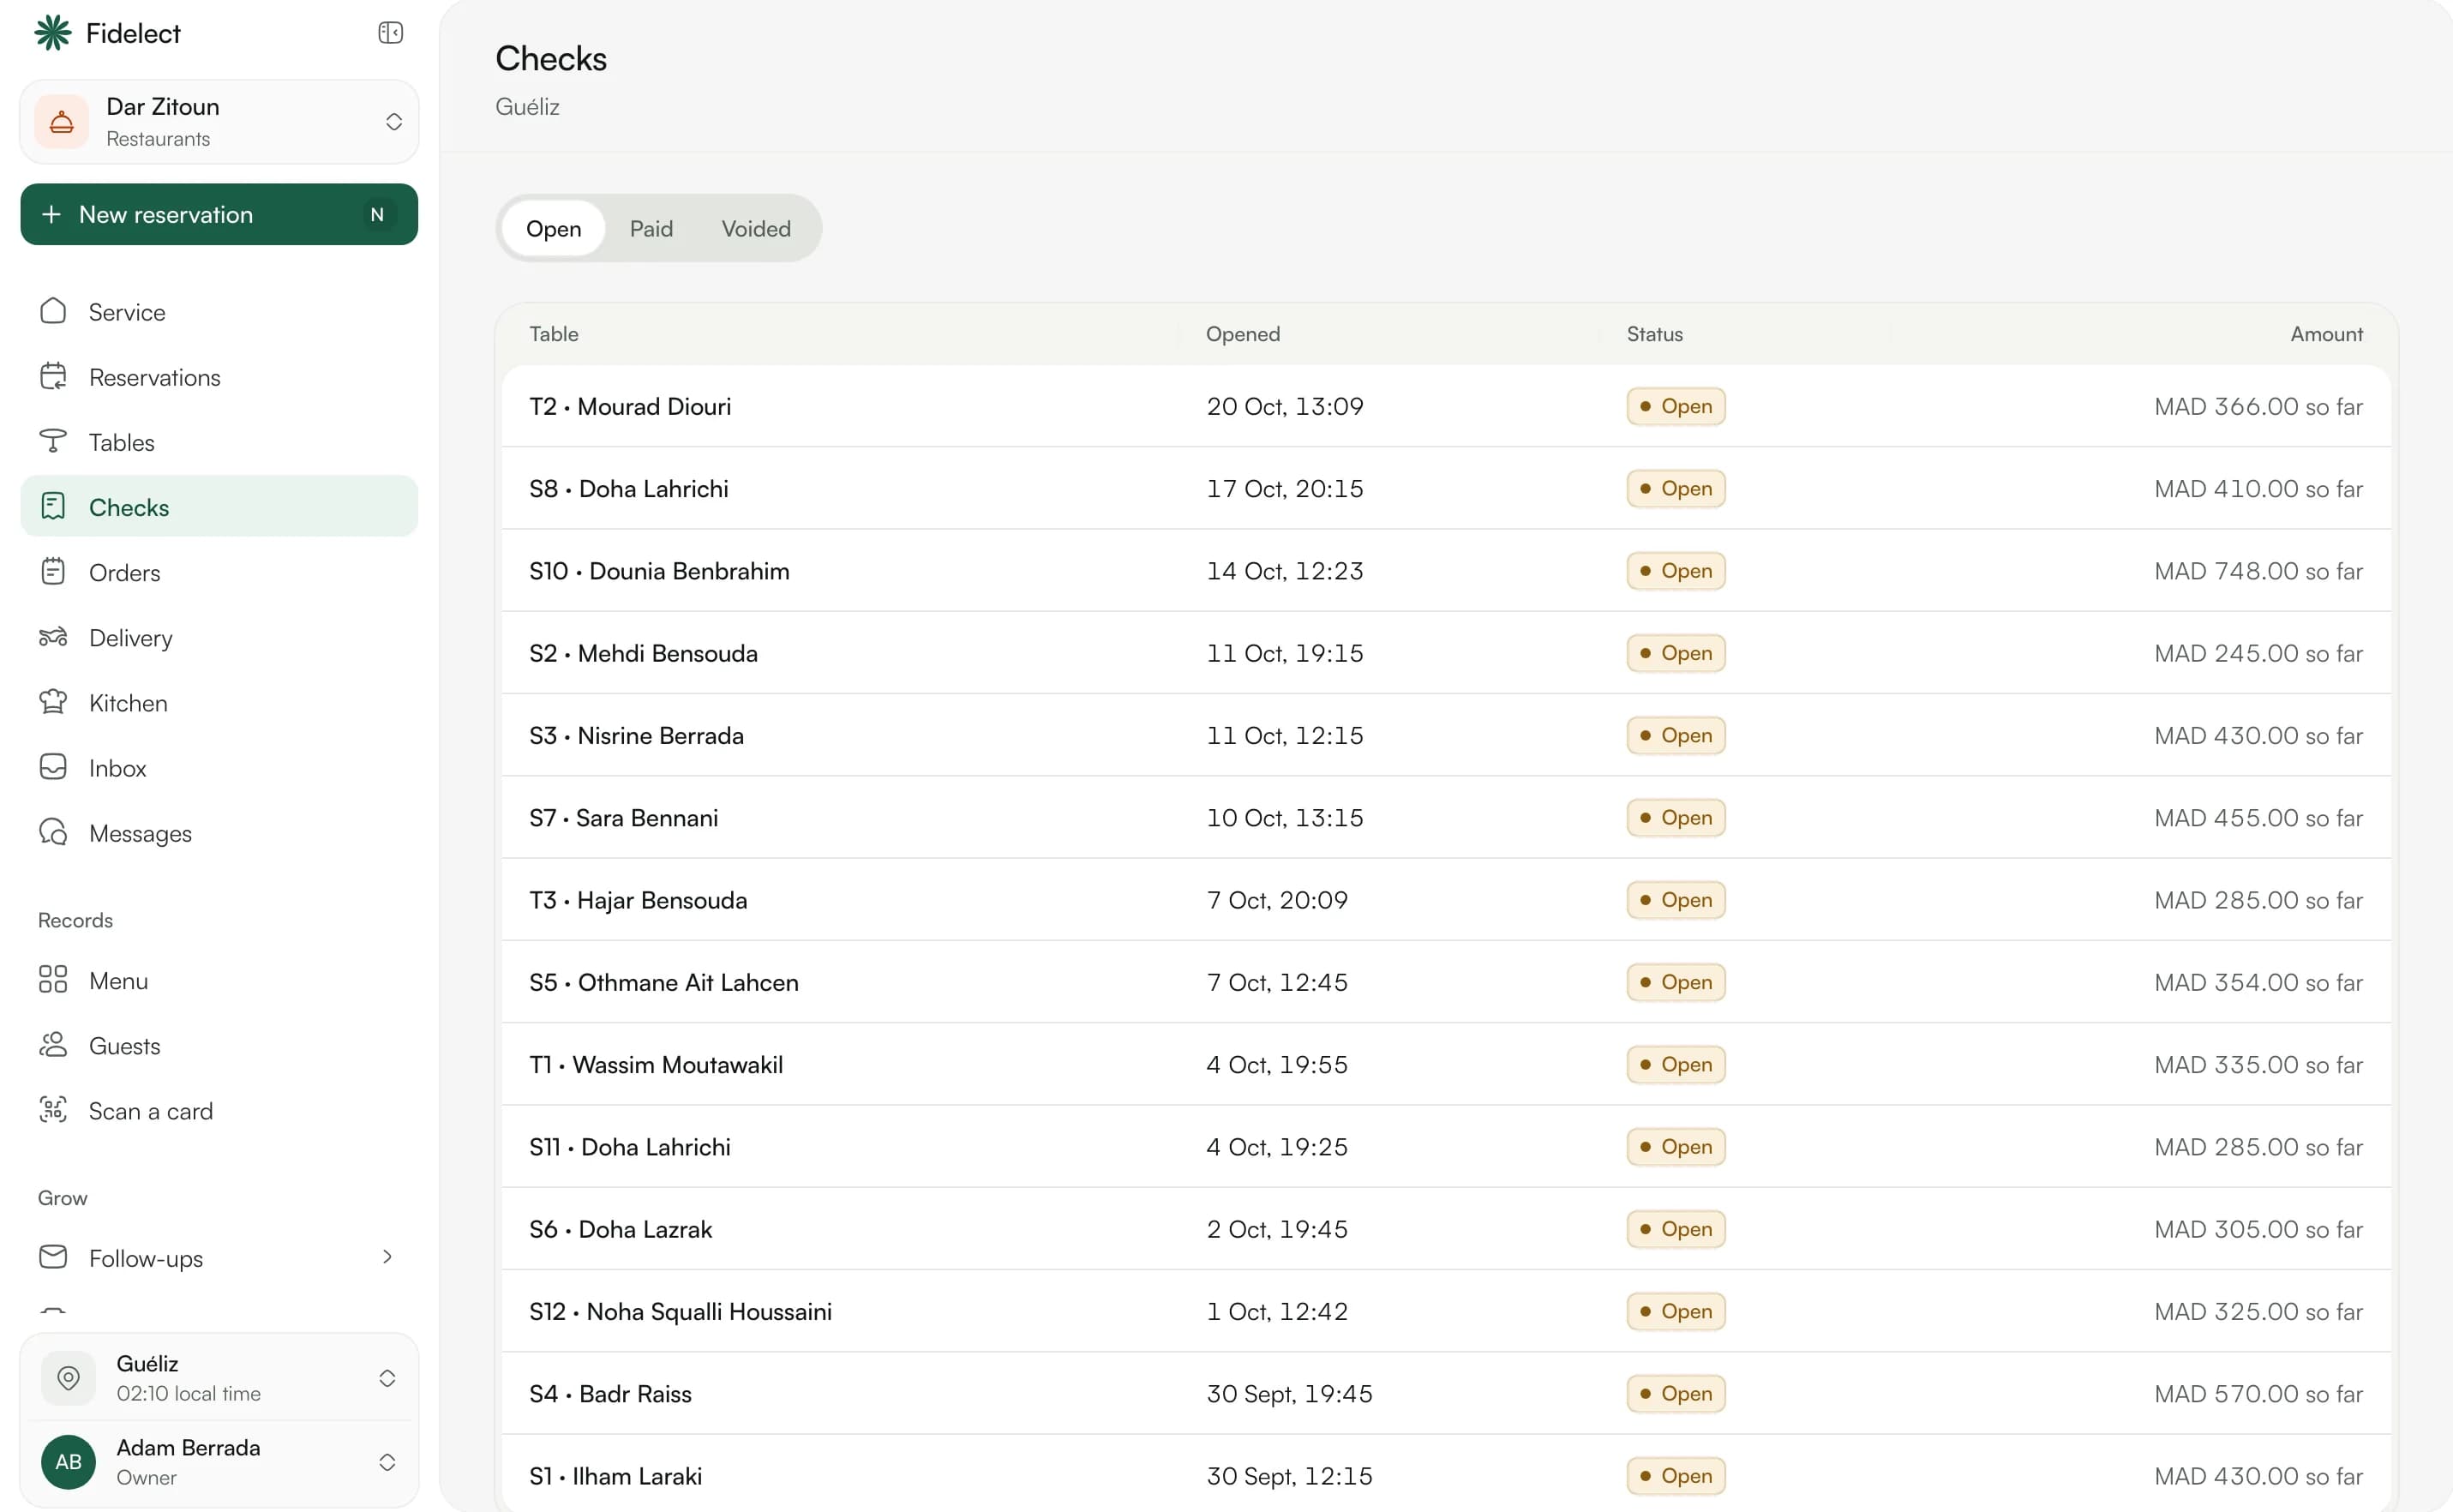This screenshot has width=2453, height=1512.
Task: Open the Delivery scooter icon
Action: pos(53,637)
